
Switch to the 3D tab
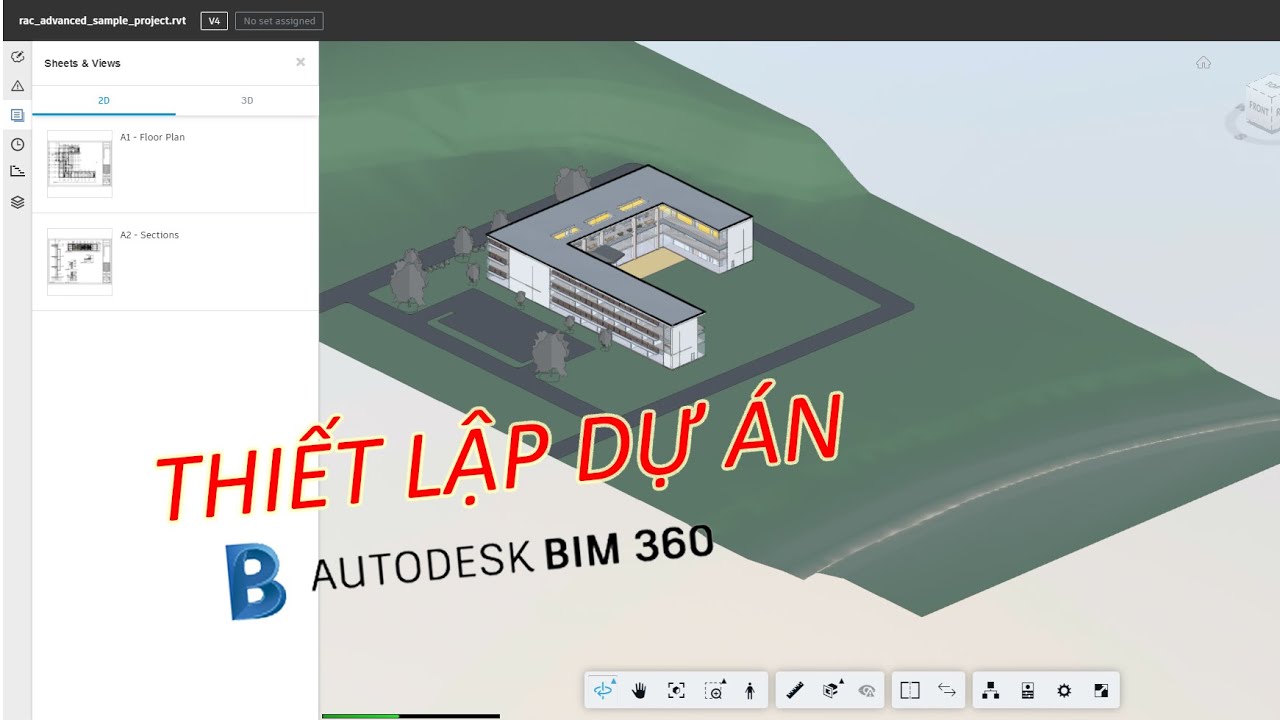coord(247,100)
